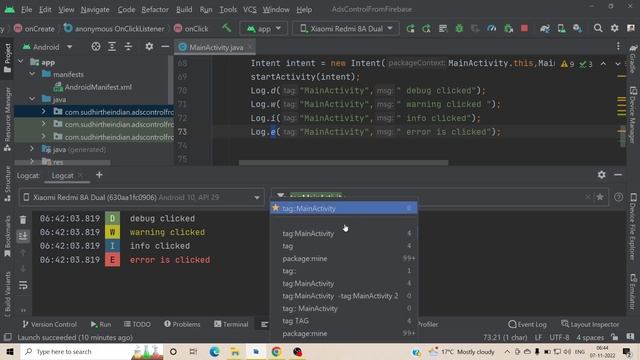Click the taskbar search box

[92, 351]
